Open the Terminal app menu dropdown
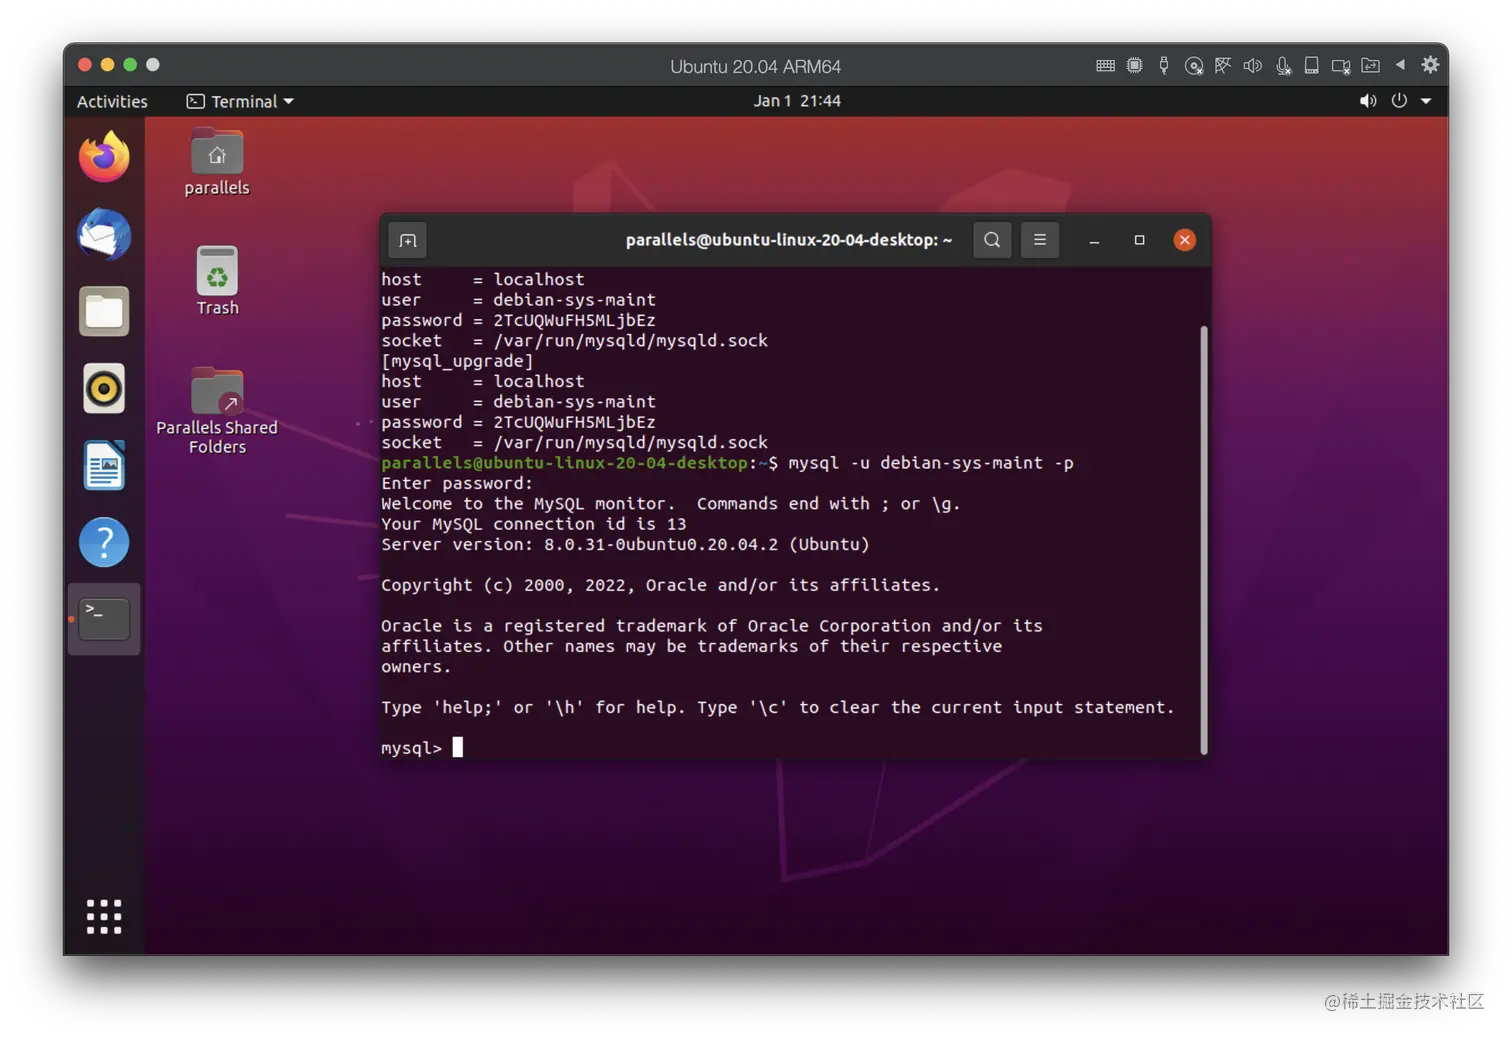Screen dimensions: 1512x1039 (240, 101)
